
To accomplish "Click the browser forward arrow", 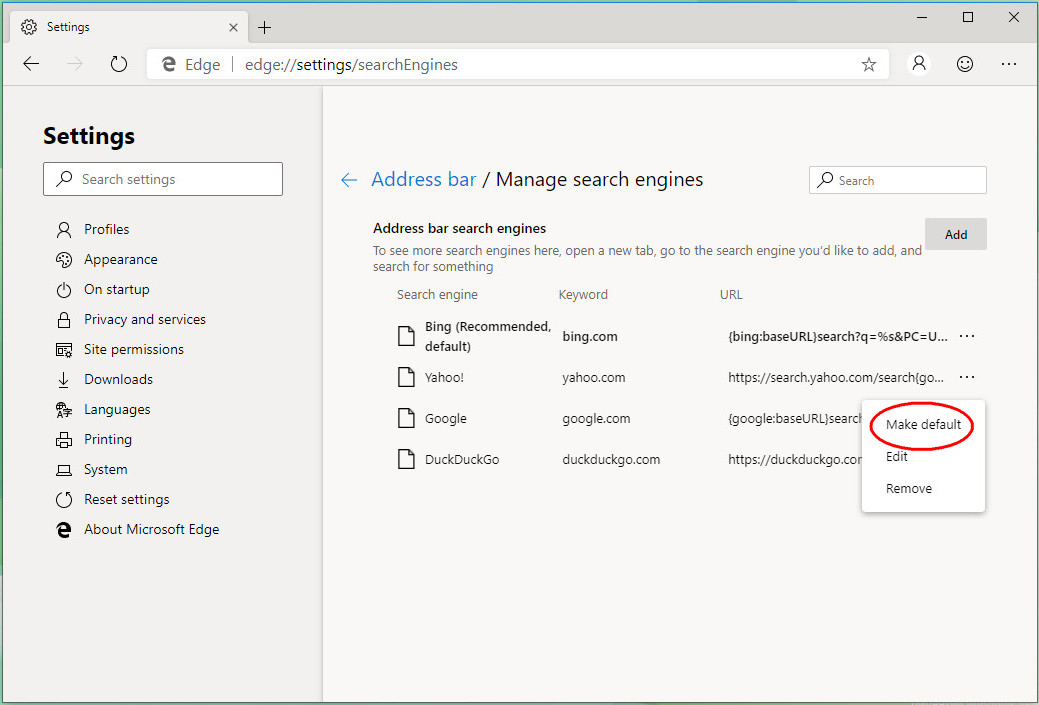I will (75, 64).
